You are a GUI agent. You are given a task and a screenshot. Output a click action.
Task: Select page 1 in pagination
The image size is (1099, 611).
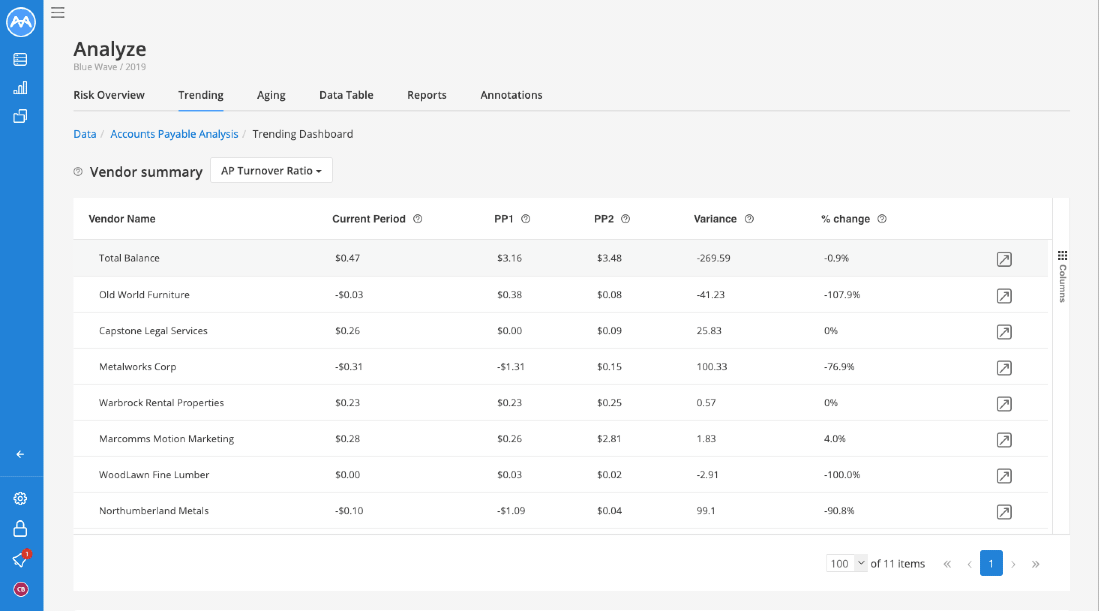click(991, 563)
